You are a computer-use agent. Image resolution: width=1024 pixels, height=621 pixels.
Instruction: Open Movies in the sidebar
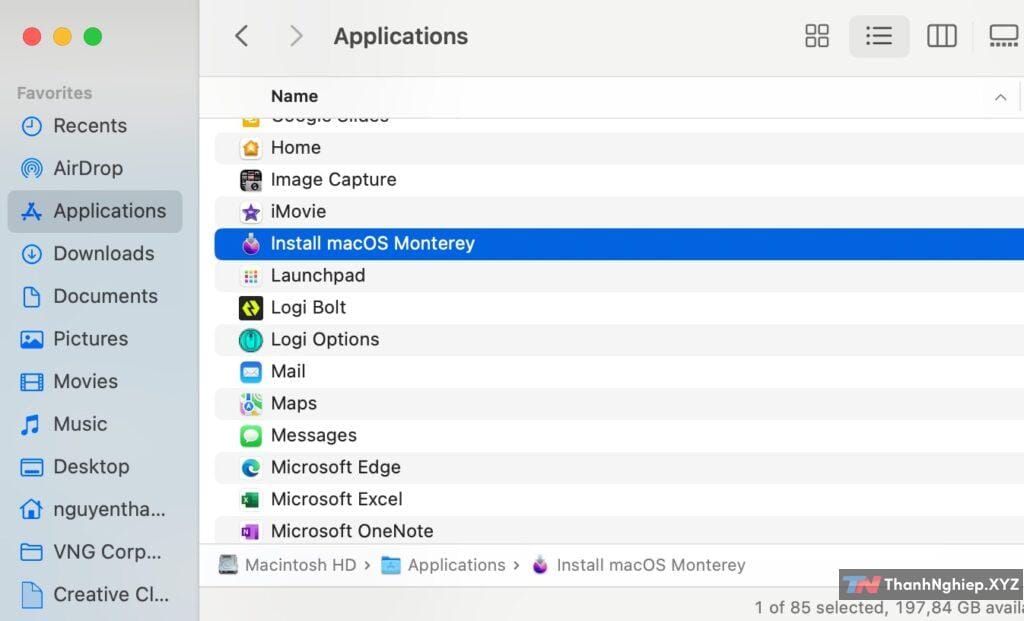(86, 381)
